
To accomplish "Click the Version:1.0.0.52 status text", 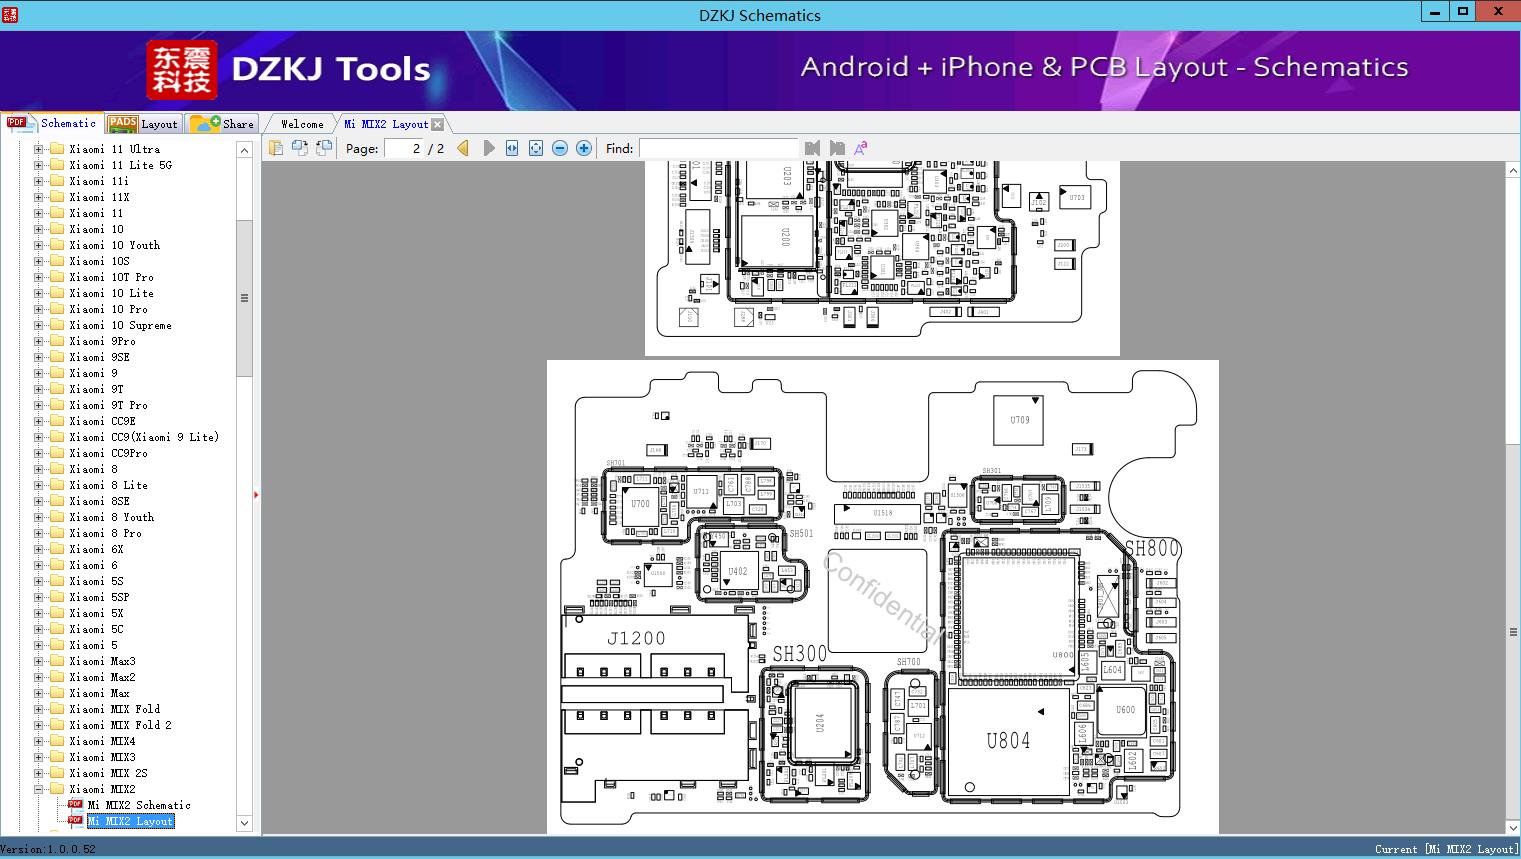I will pyautogui.click(x=48, y=849).
